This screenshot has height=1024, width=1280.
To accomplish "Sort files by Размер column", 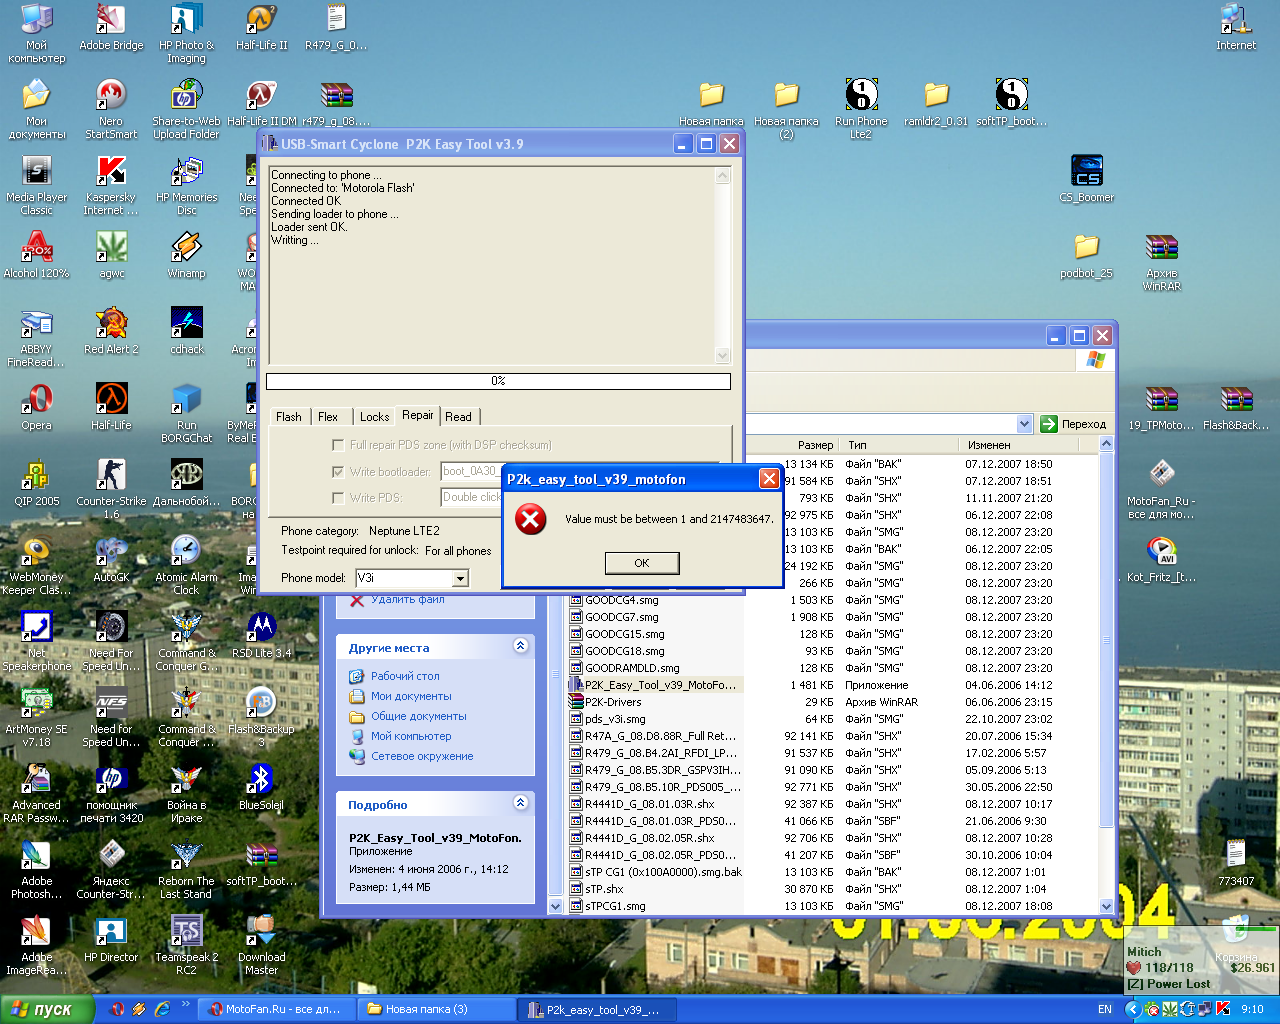I will [815, 445].
